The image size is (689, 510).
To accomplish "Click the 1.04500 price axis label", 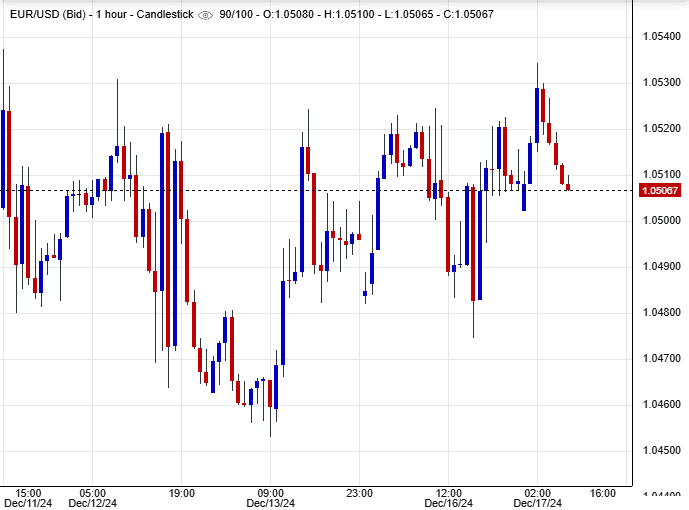I will click(660, 451).
